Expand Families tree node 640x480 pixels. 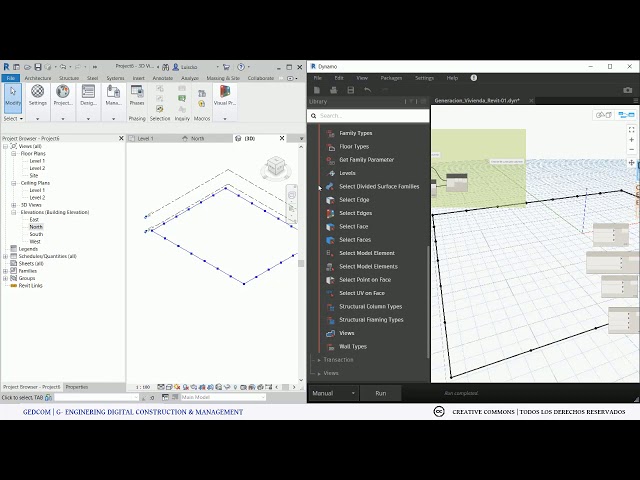pyautogui.click(x=6, y=271)
